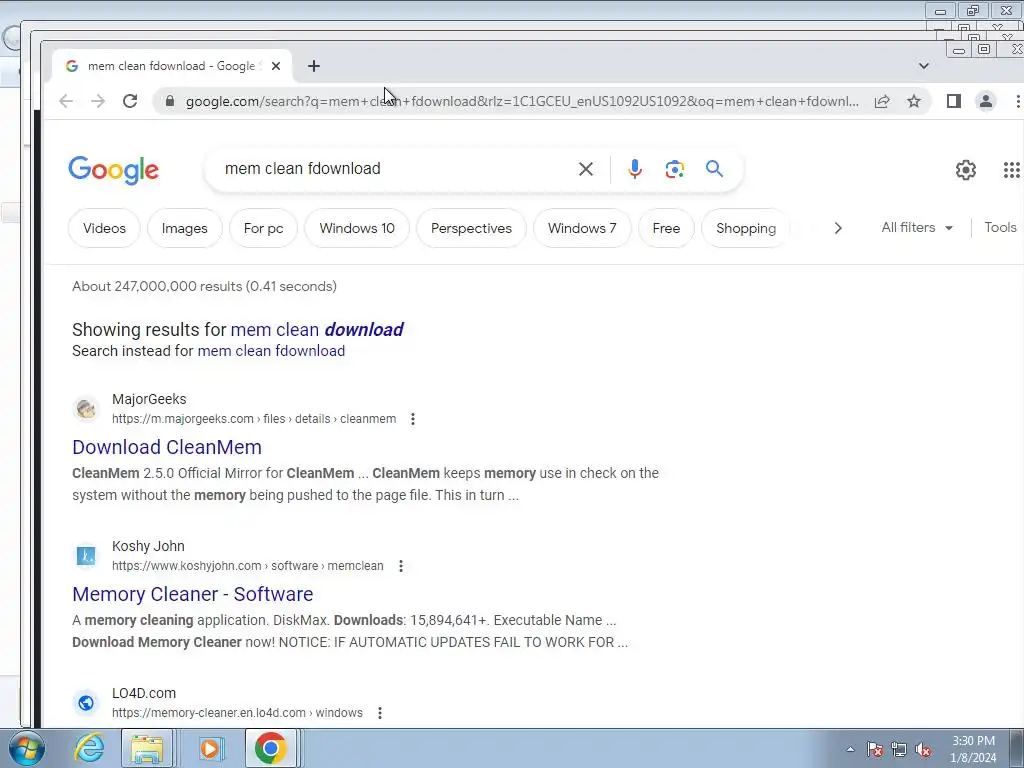Click the results count text About 247,000,000 results

pos(204,287)
